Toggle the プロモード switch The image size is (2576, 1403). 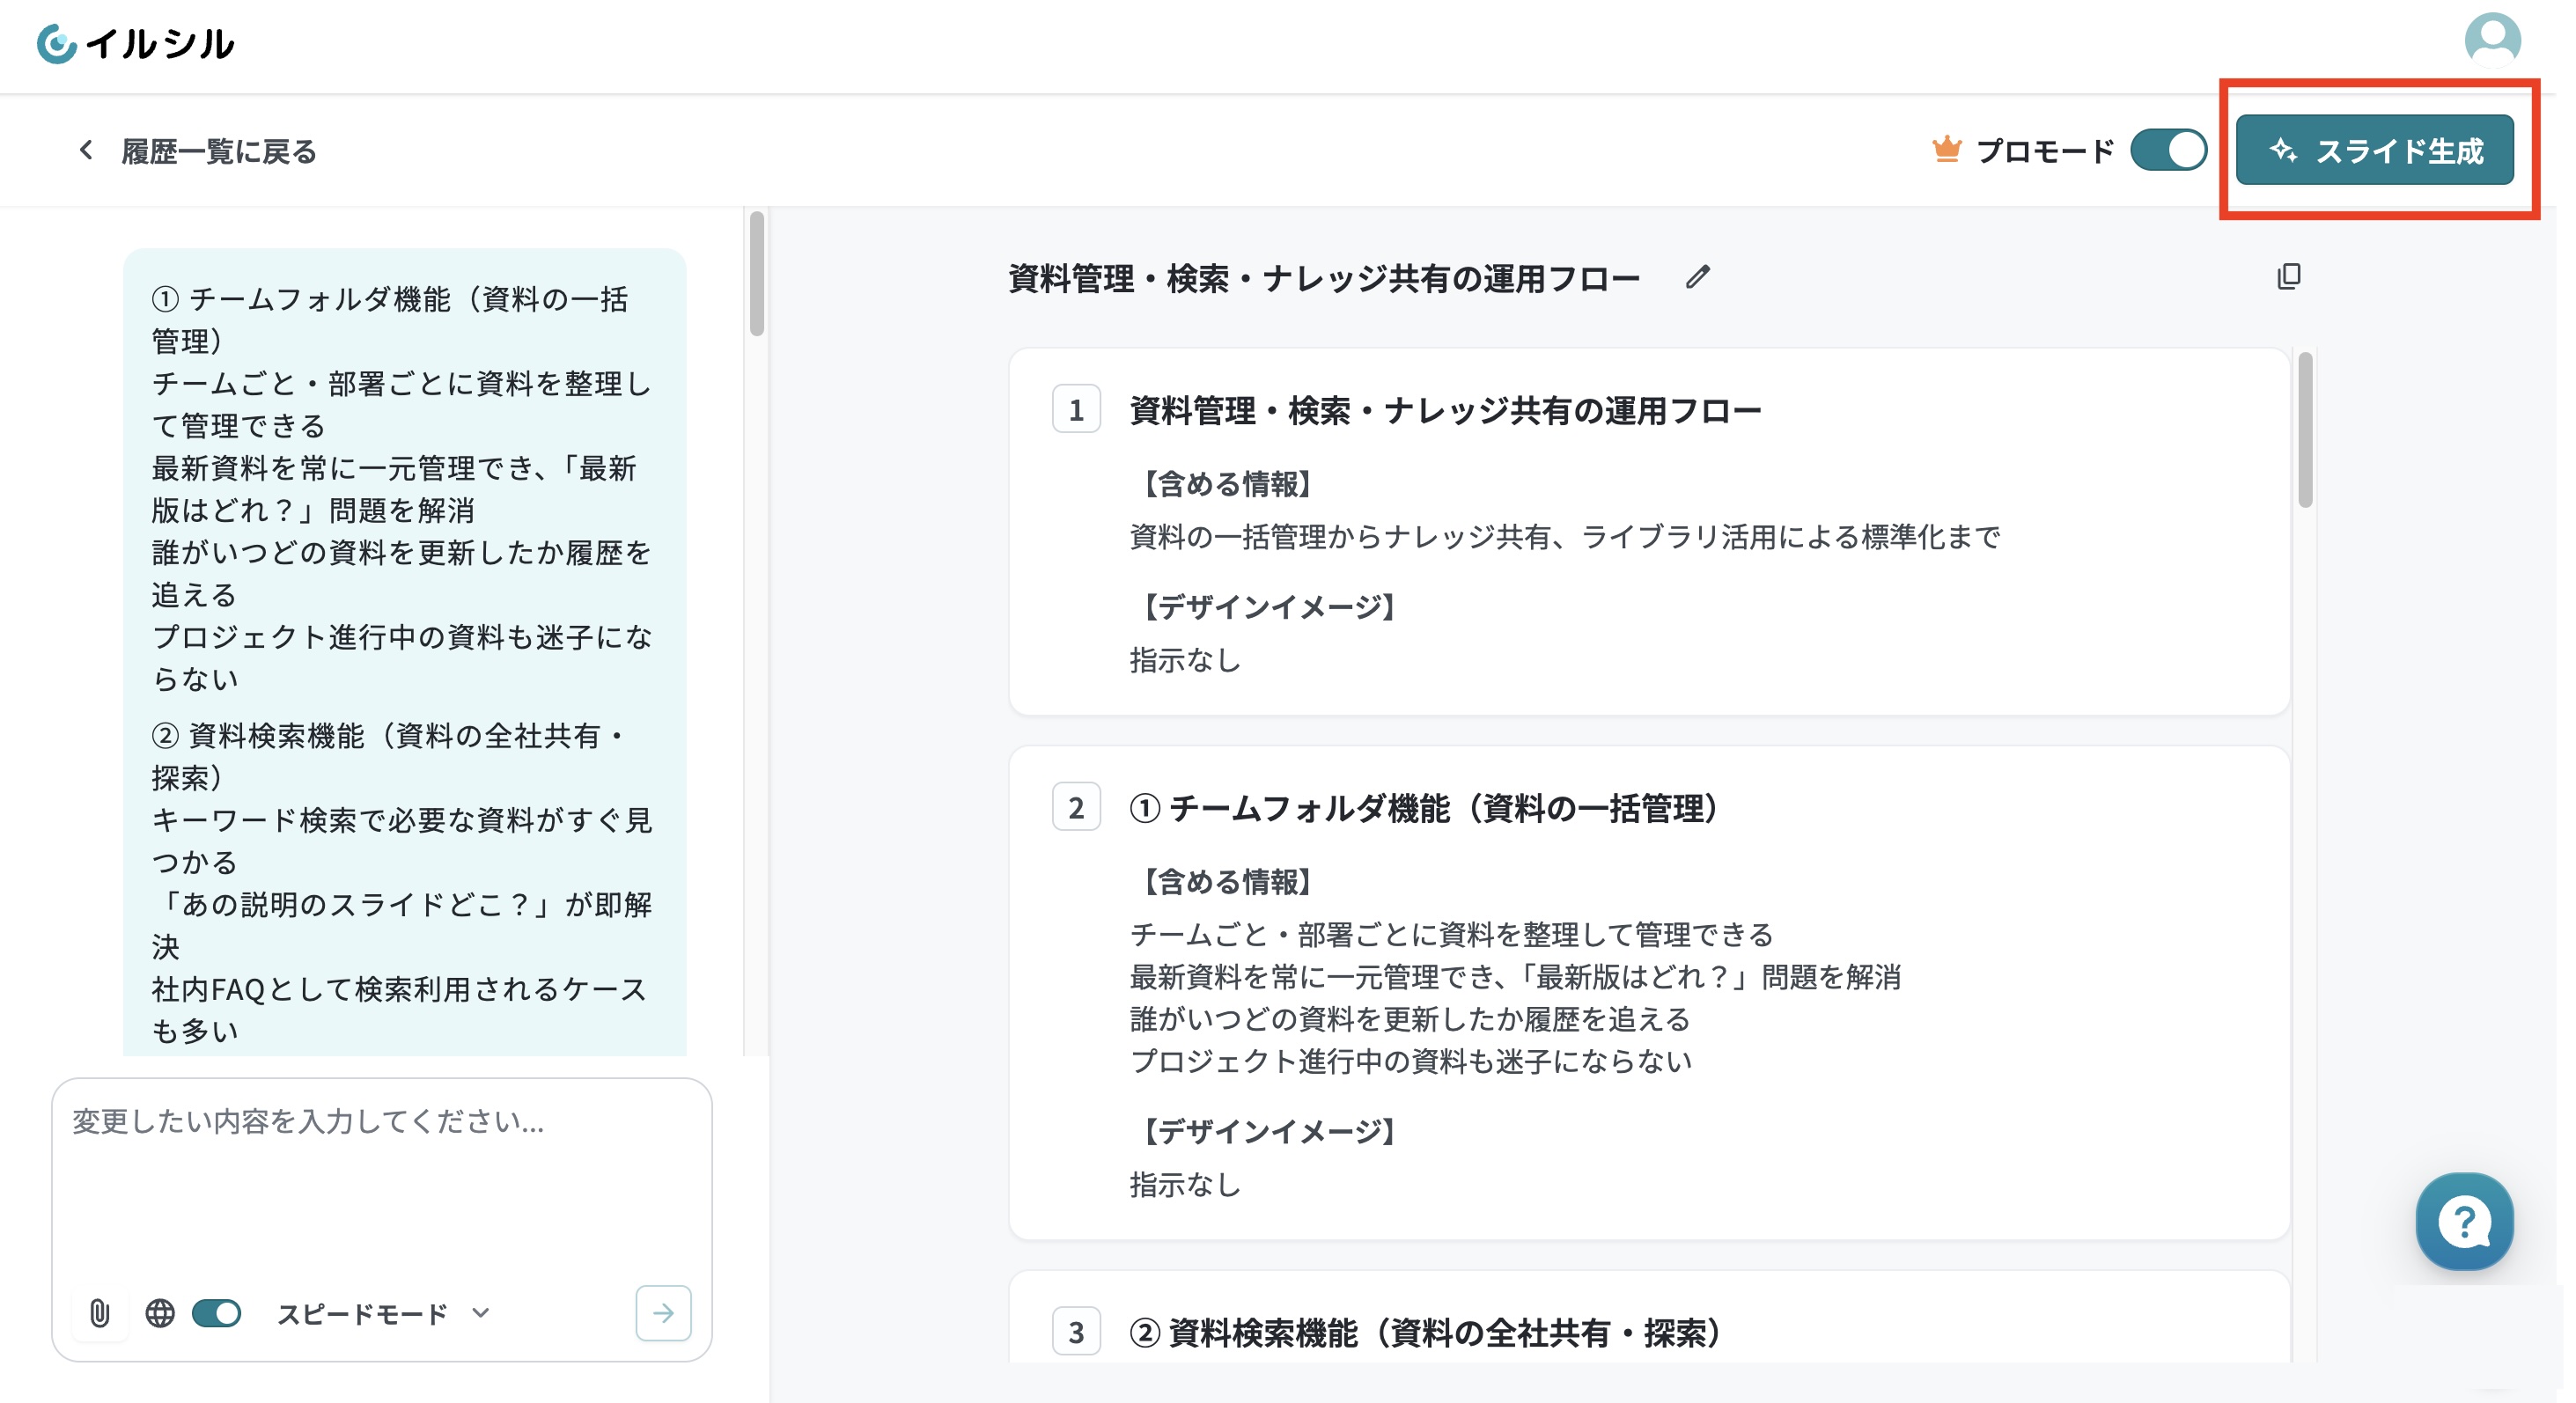pos(2168,150)
